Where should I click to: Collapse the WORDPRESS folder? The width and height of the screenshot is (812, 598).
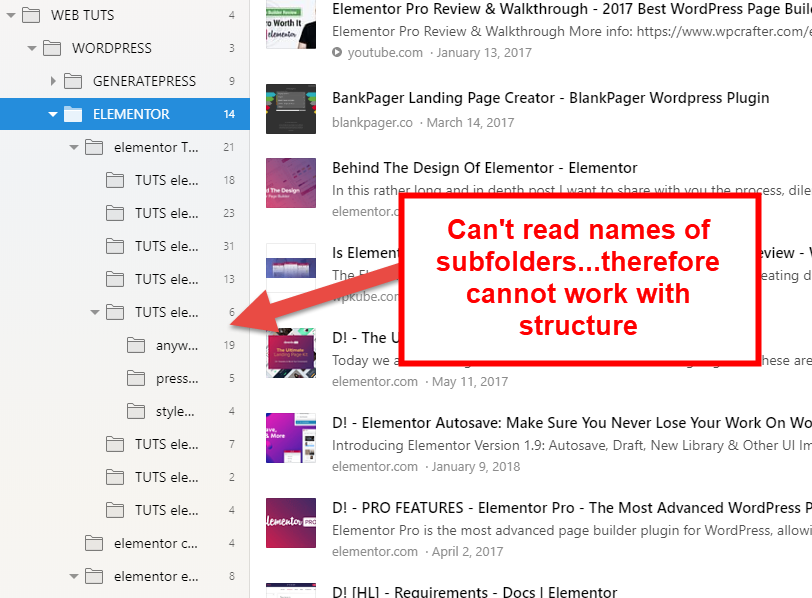click(x=32, y=49)
